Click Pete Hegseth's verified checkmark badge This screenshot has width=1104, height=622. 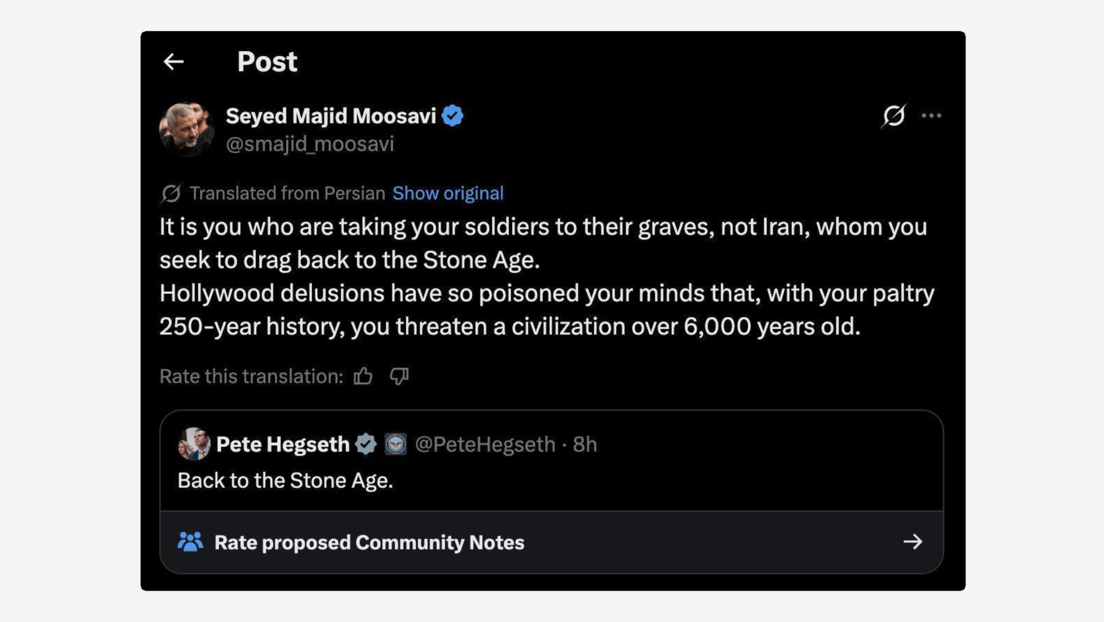pos(366,444)
